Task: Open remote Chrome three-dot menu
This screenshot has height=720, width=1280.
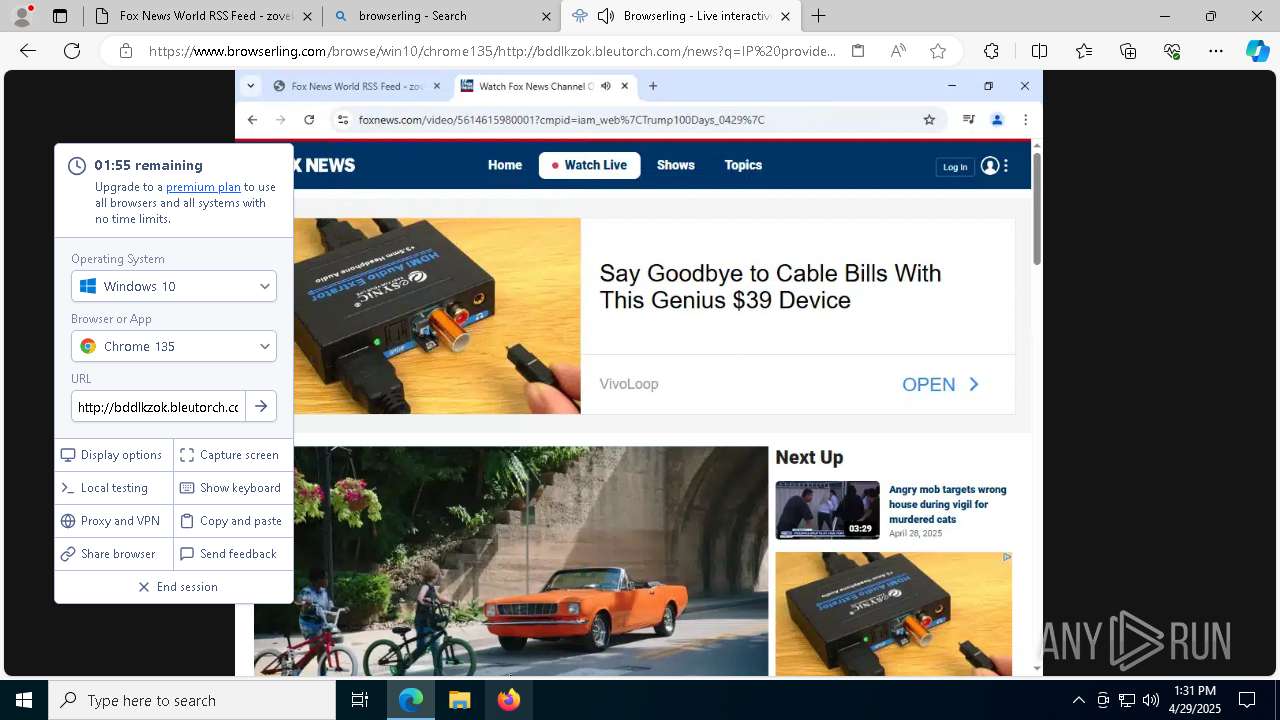Action: (1025, 120)
